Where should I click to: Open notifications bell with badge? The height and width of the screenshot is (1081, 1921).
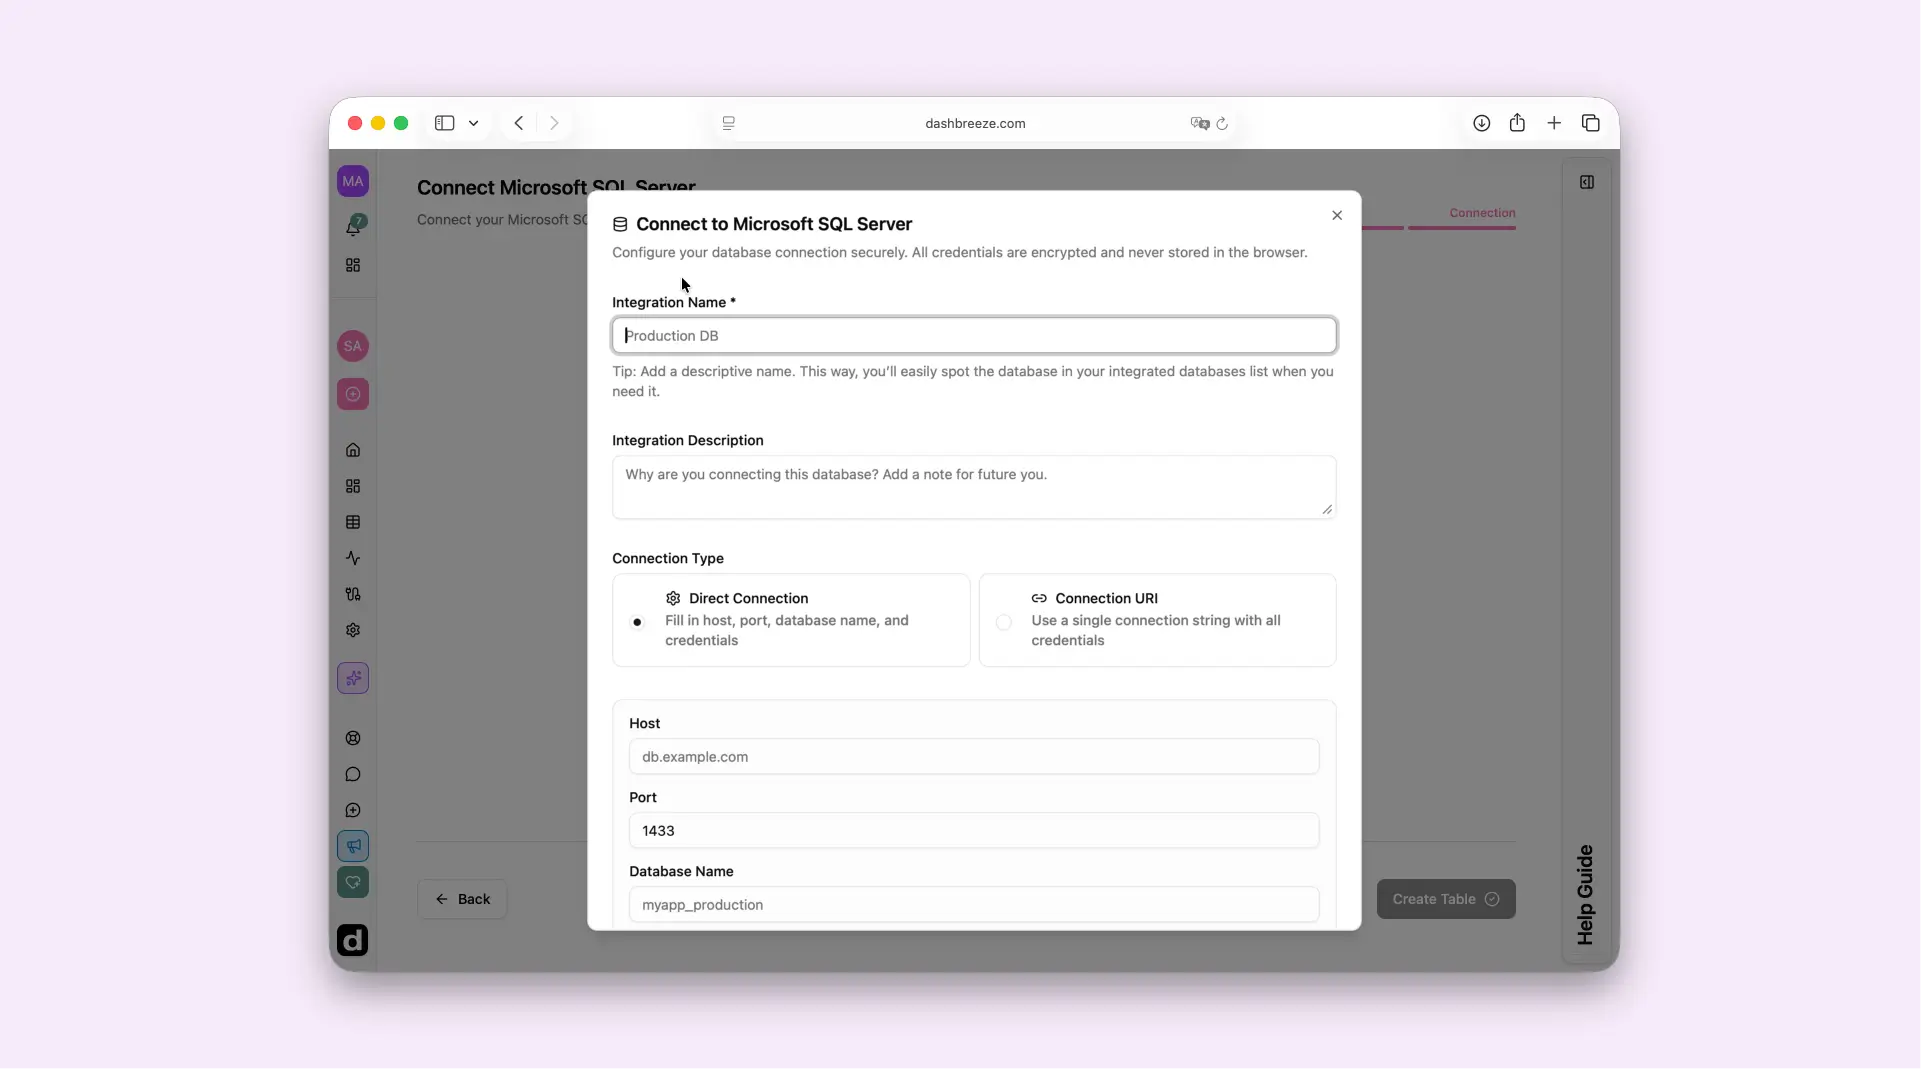[x=353, y=226]
